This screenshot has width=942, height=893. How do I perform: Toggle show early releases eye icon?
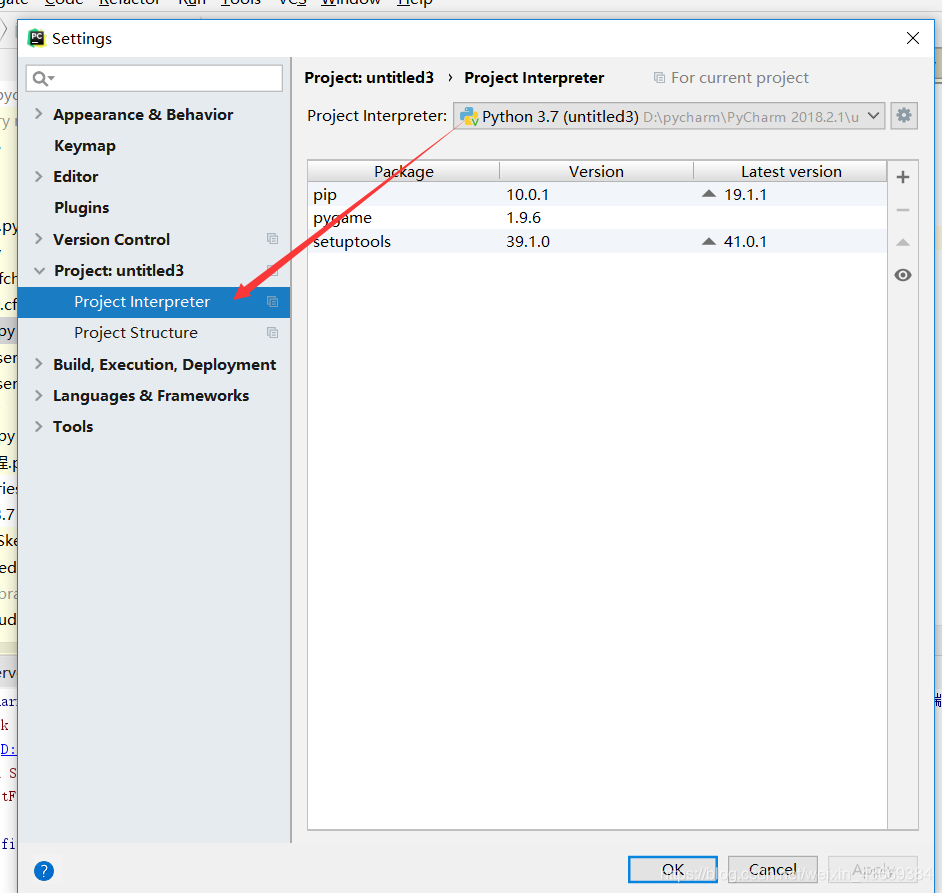pos(902,275)
